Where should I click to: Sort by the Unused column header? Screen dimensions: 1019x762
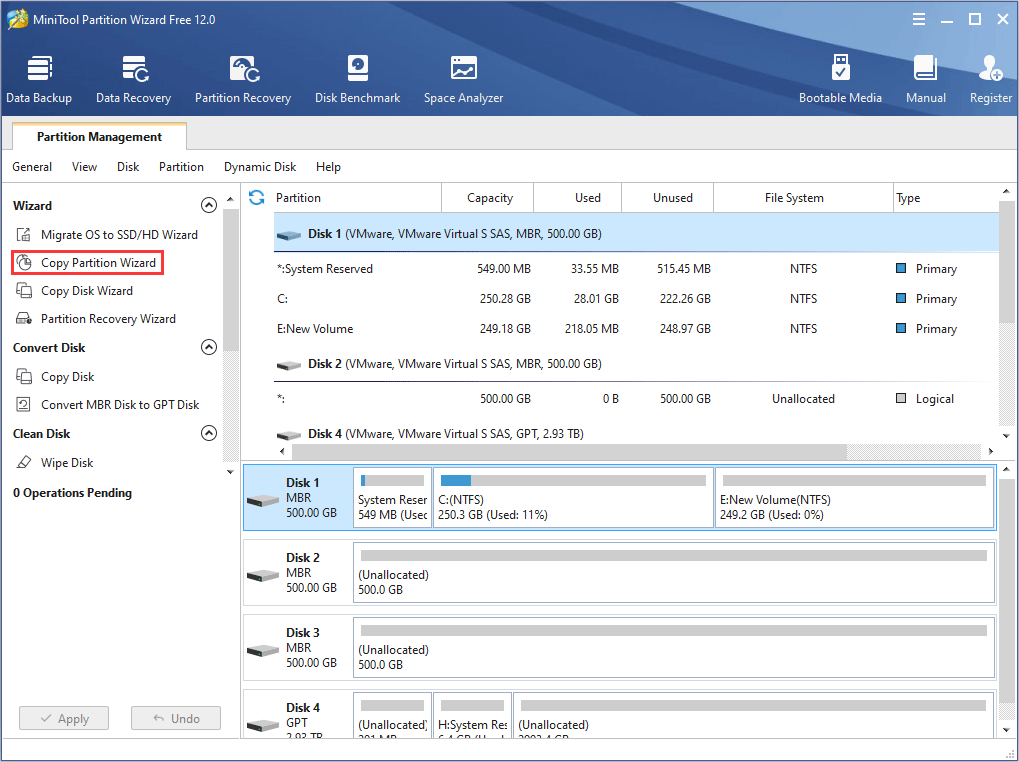point(667,197)
